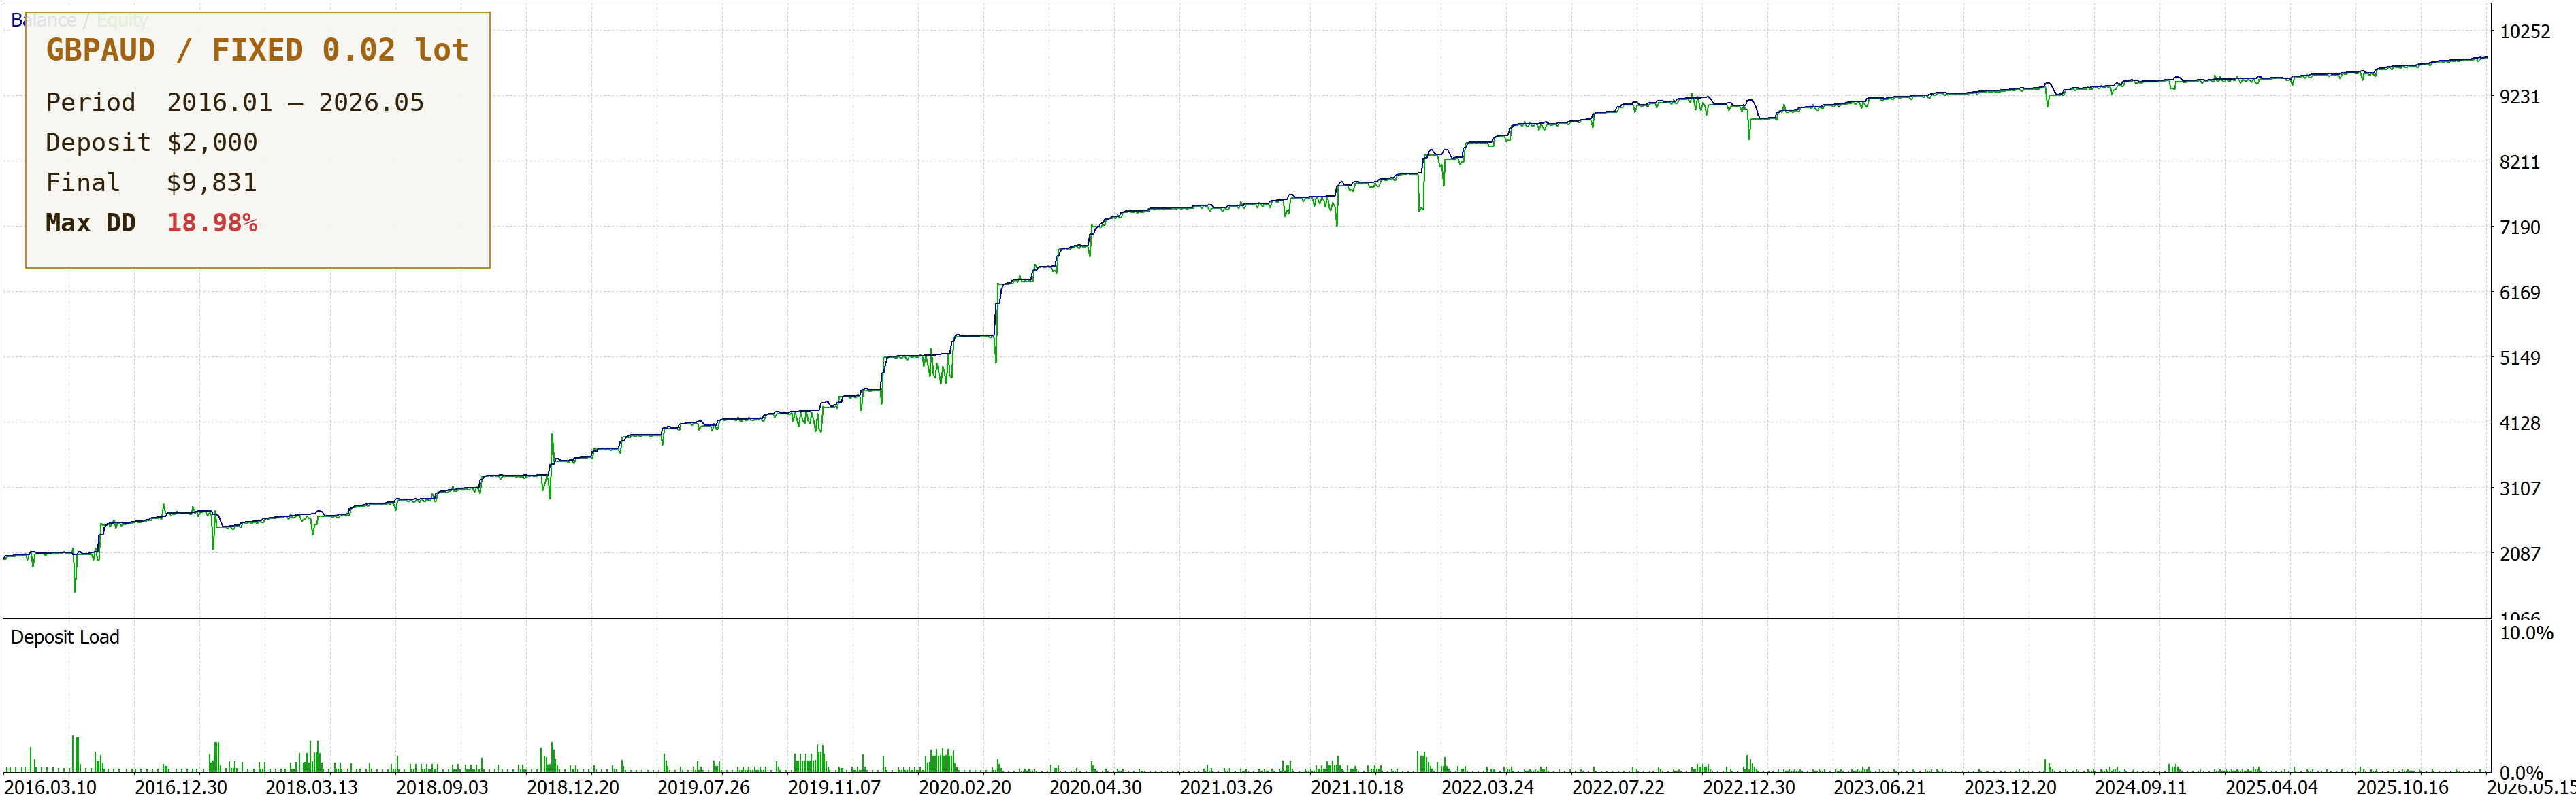The width and height of the screenshot is (2576, 800).
Task: Click the 2018.09.03 date label
Action: (x=442, y=787)
